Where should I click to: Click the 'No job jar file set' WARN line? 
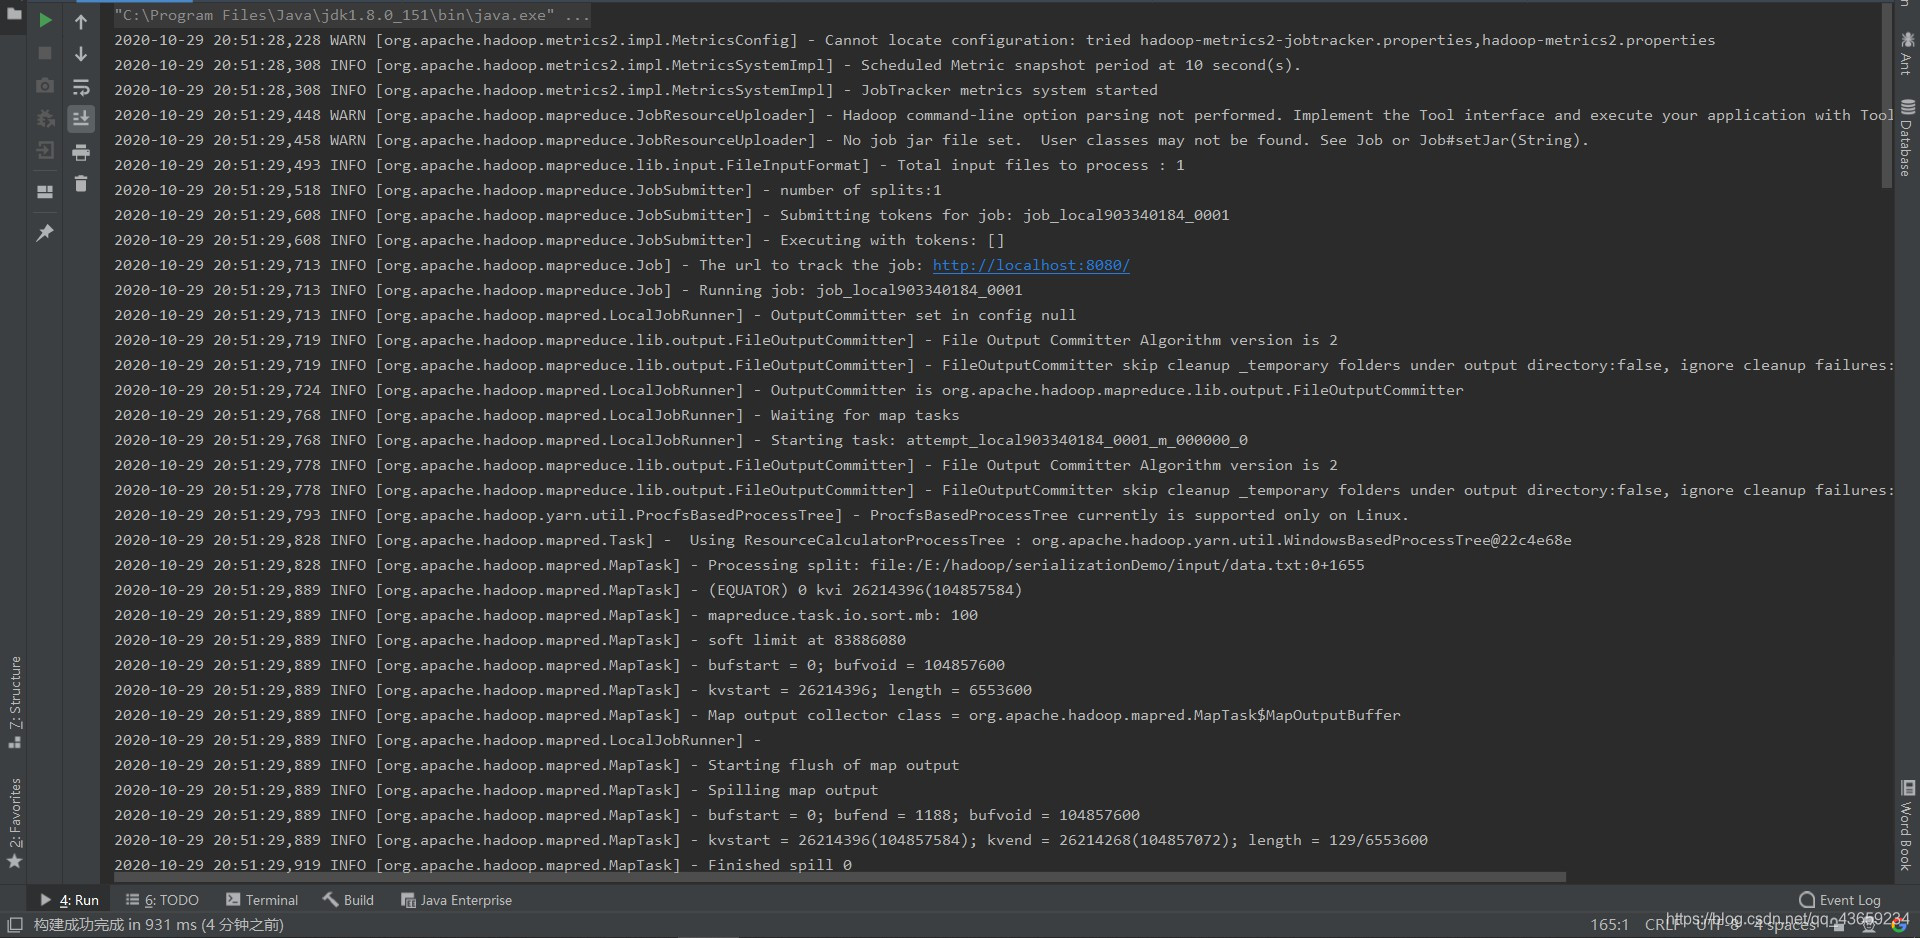click(x=851, y=140)
